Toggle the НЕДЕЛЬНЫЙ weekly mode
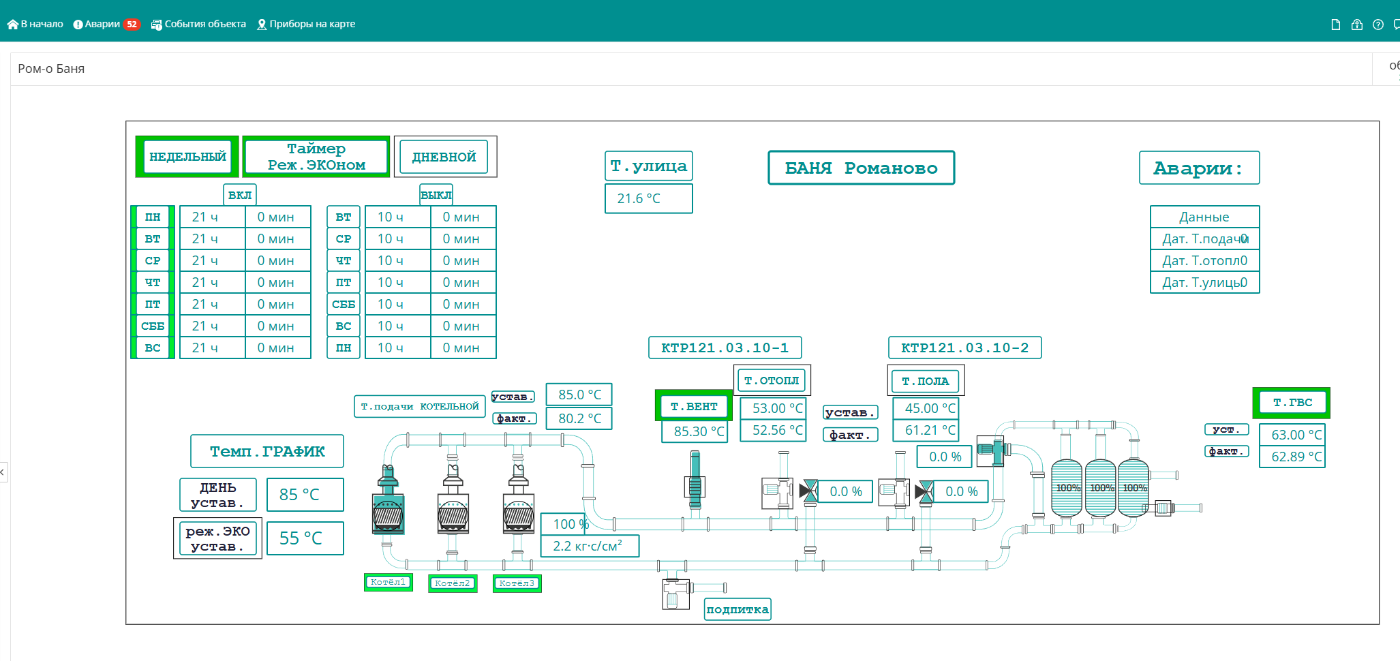 pos(187,157)
